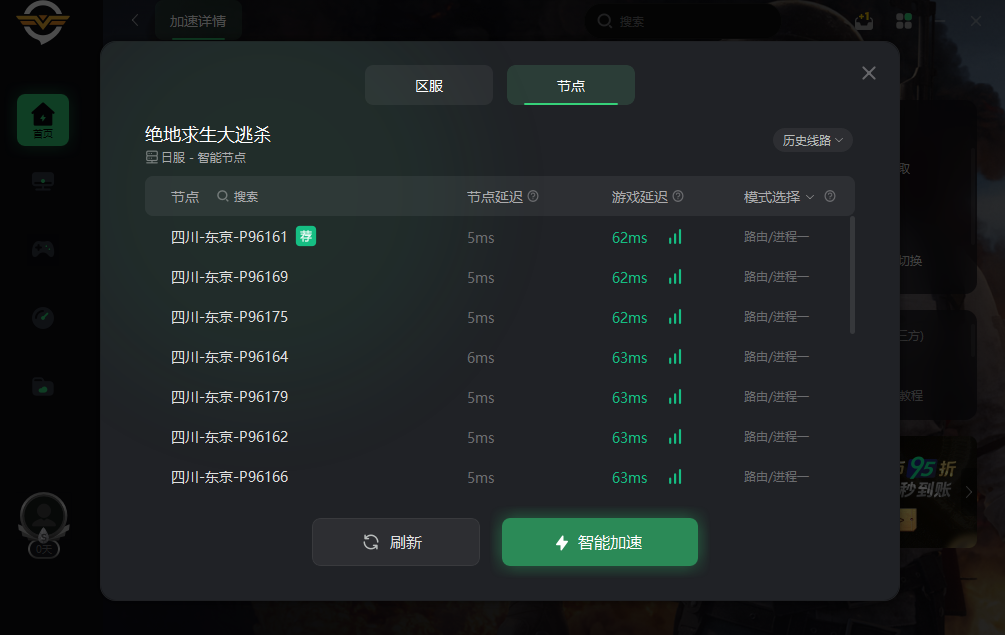This screenshot has width=1005, height=635.
Task: Click game latency help question icon
Action: coord(678,197)
